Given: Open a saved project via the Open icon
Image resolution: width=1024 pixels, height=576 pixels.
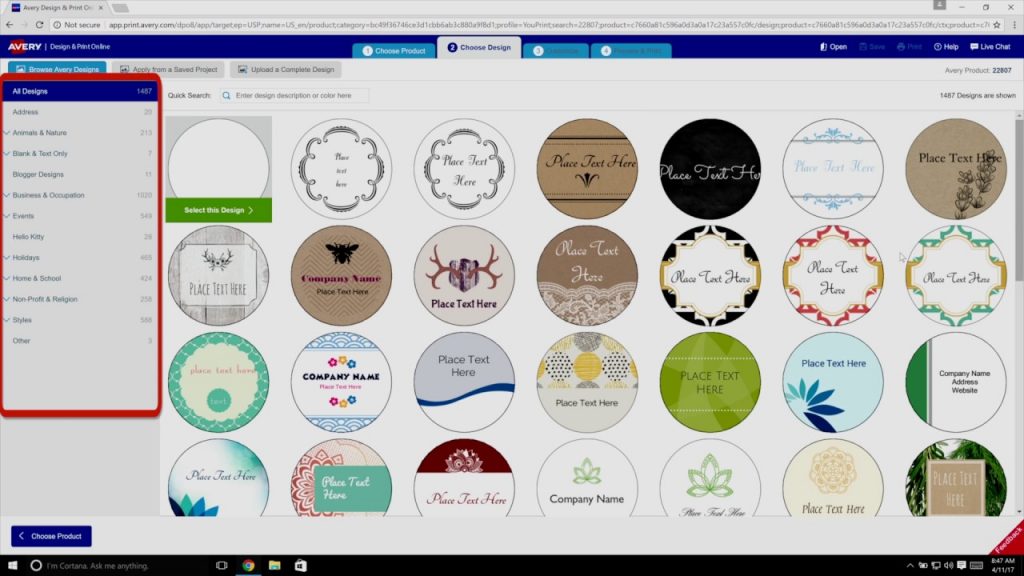Looking at the screenshot, I should (x=833, y=46).
